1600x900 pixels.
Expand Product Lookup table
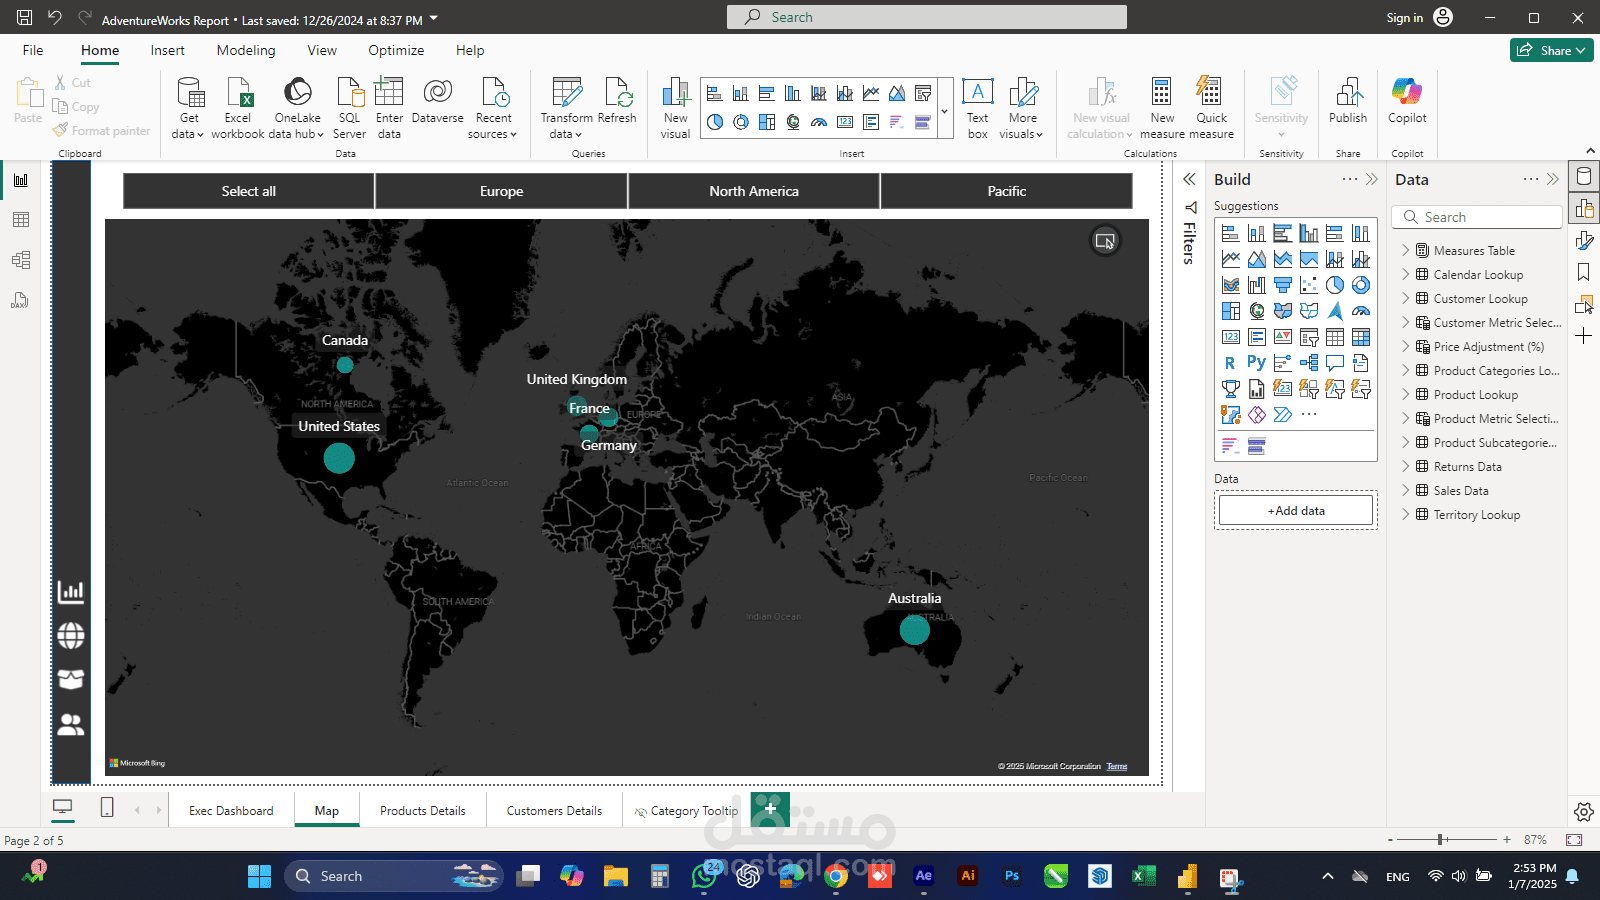[x=1405, y=394]
